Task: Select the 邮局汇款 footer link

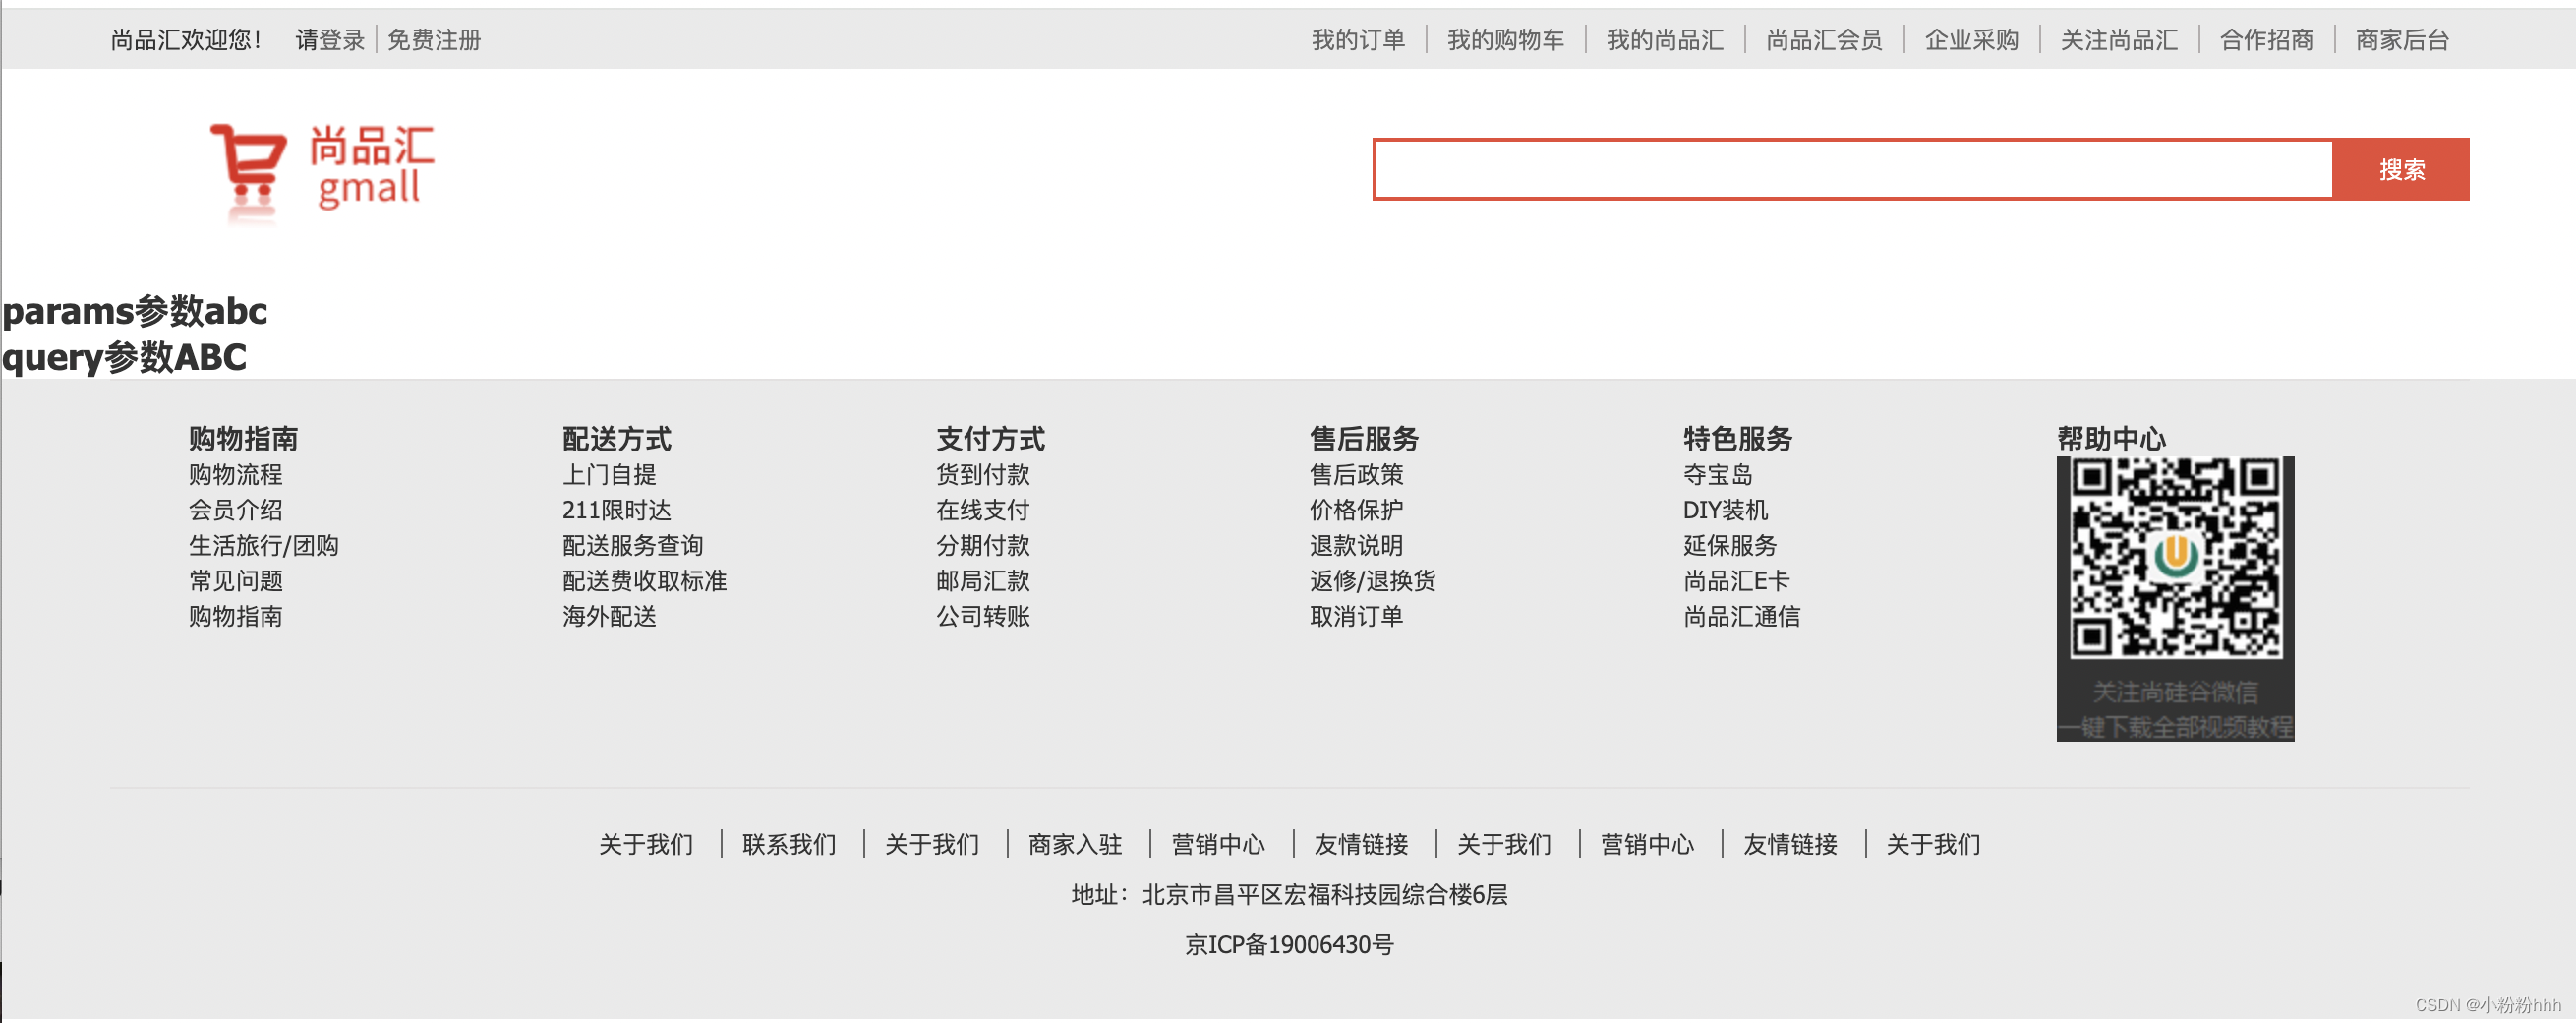Action: click(982, 581)
